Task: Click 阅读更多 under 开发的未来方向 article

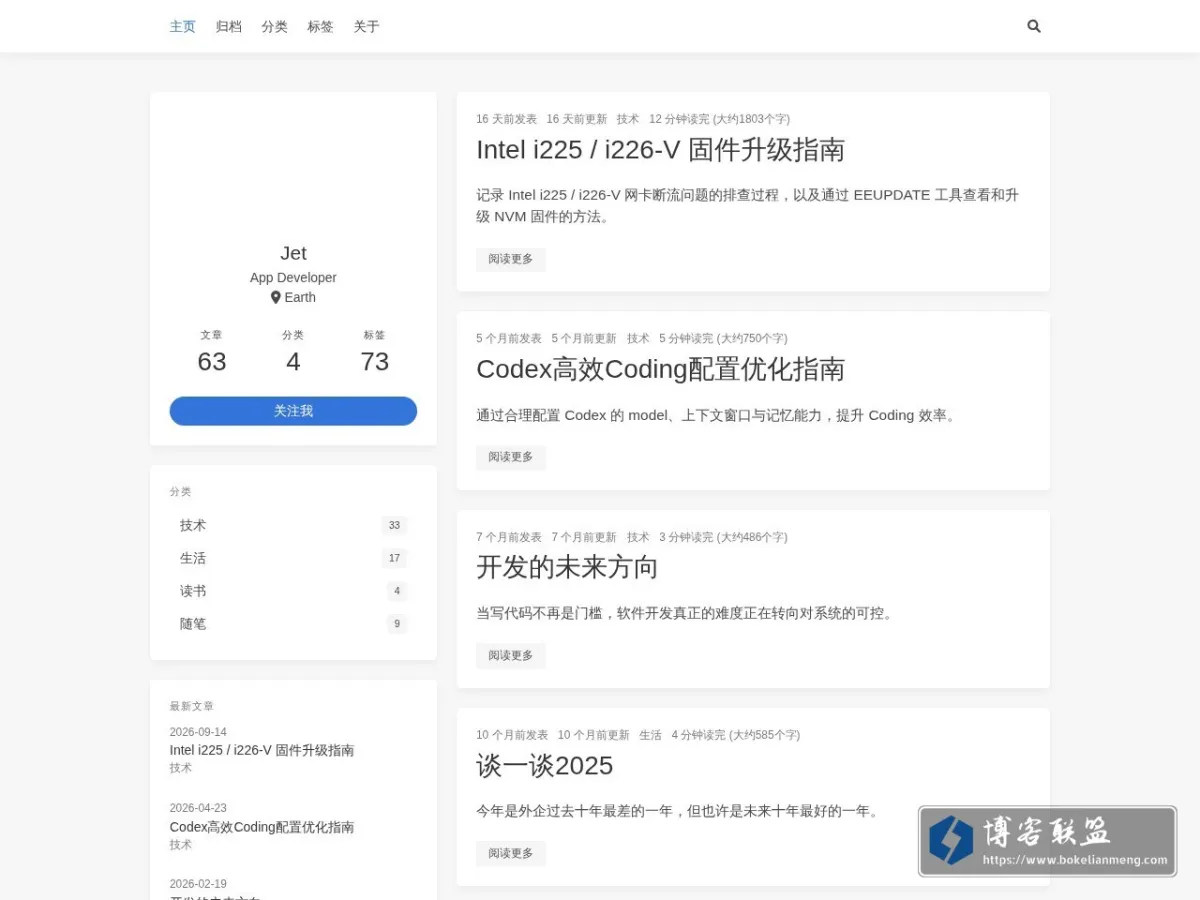Action: tap(511, 656)
